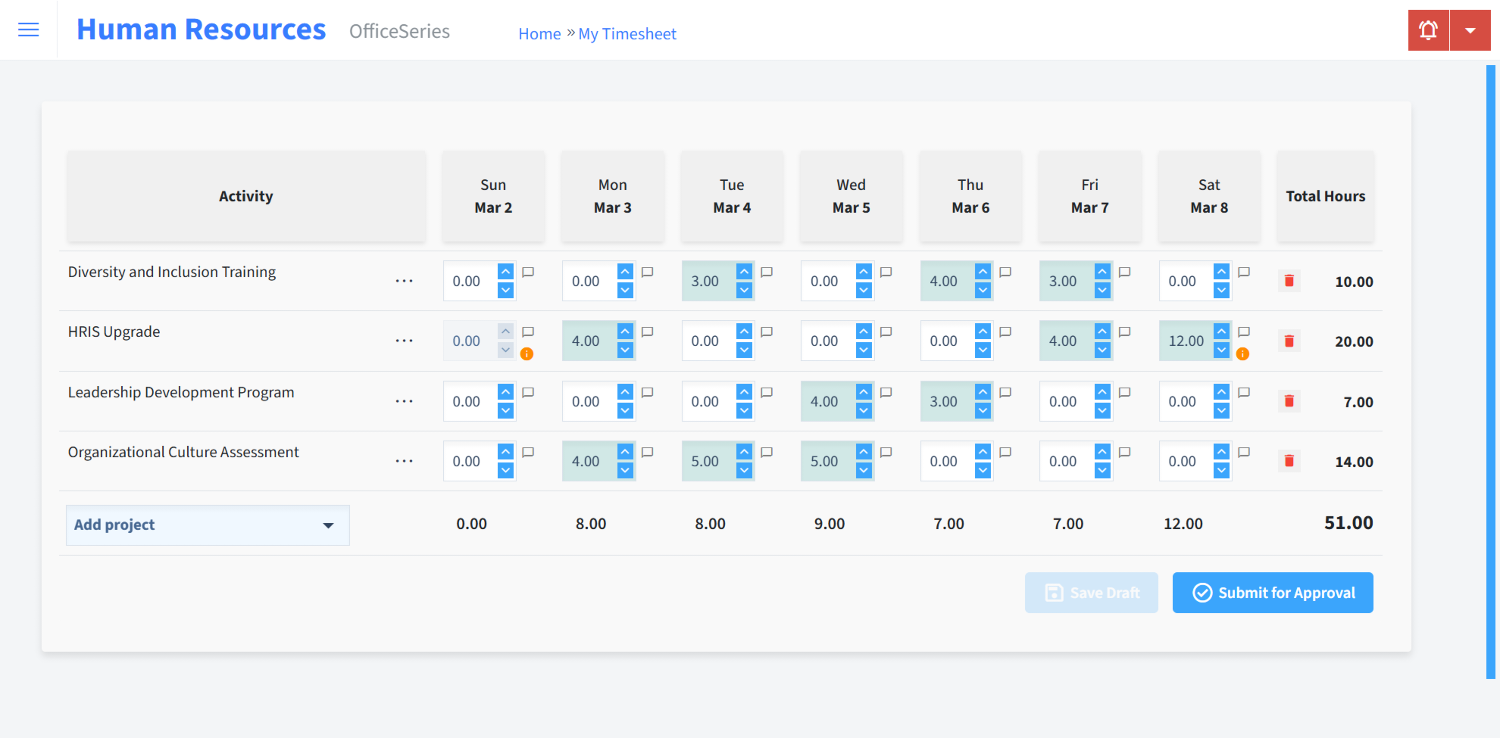Click the warning indicator on HRIS Upgrade Sunday cell

coord(527,353)
